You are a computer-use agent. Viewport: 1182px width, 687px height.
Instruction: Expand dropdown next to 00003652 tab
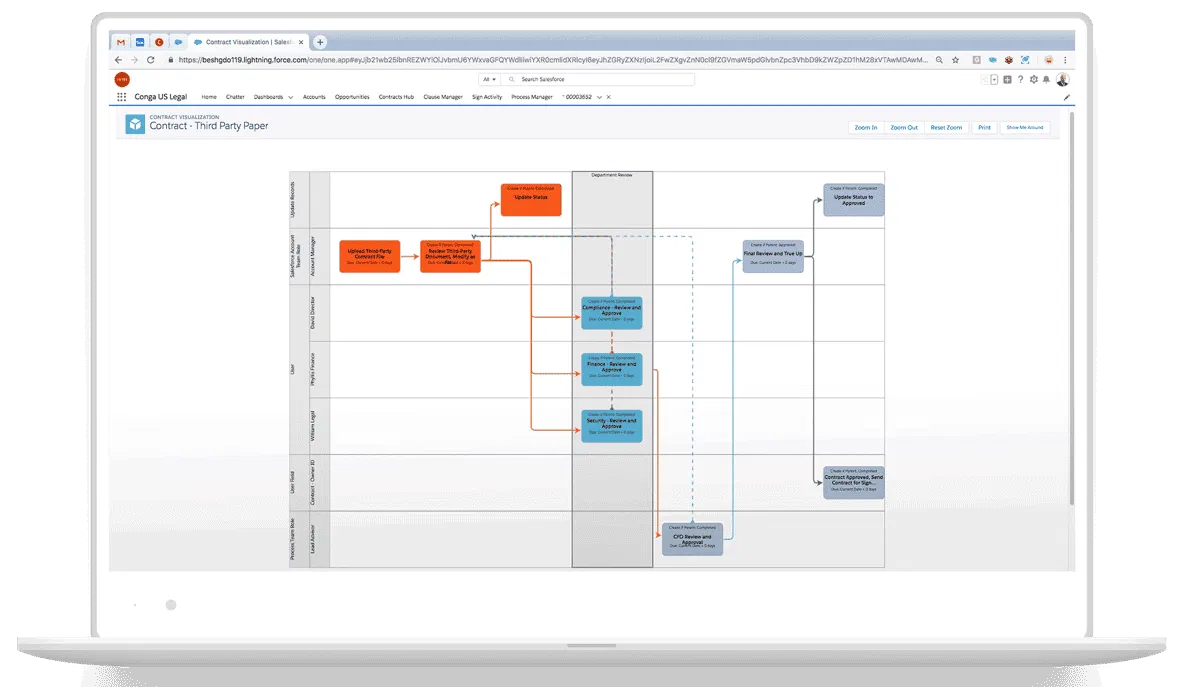tap(598, 97)
